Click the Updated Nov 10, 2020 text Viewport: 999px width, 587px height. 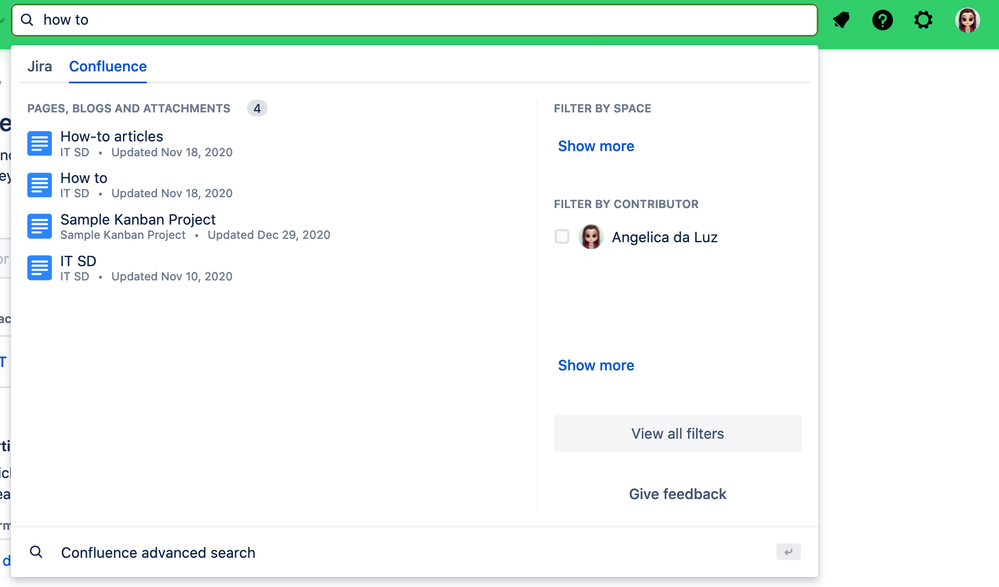[x=172, y=276]
